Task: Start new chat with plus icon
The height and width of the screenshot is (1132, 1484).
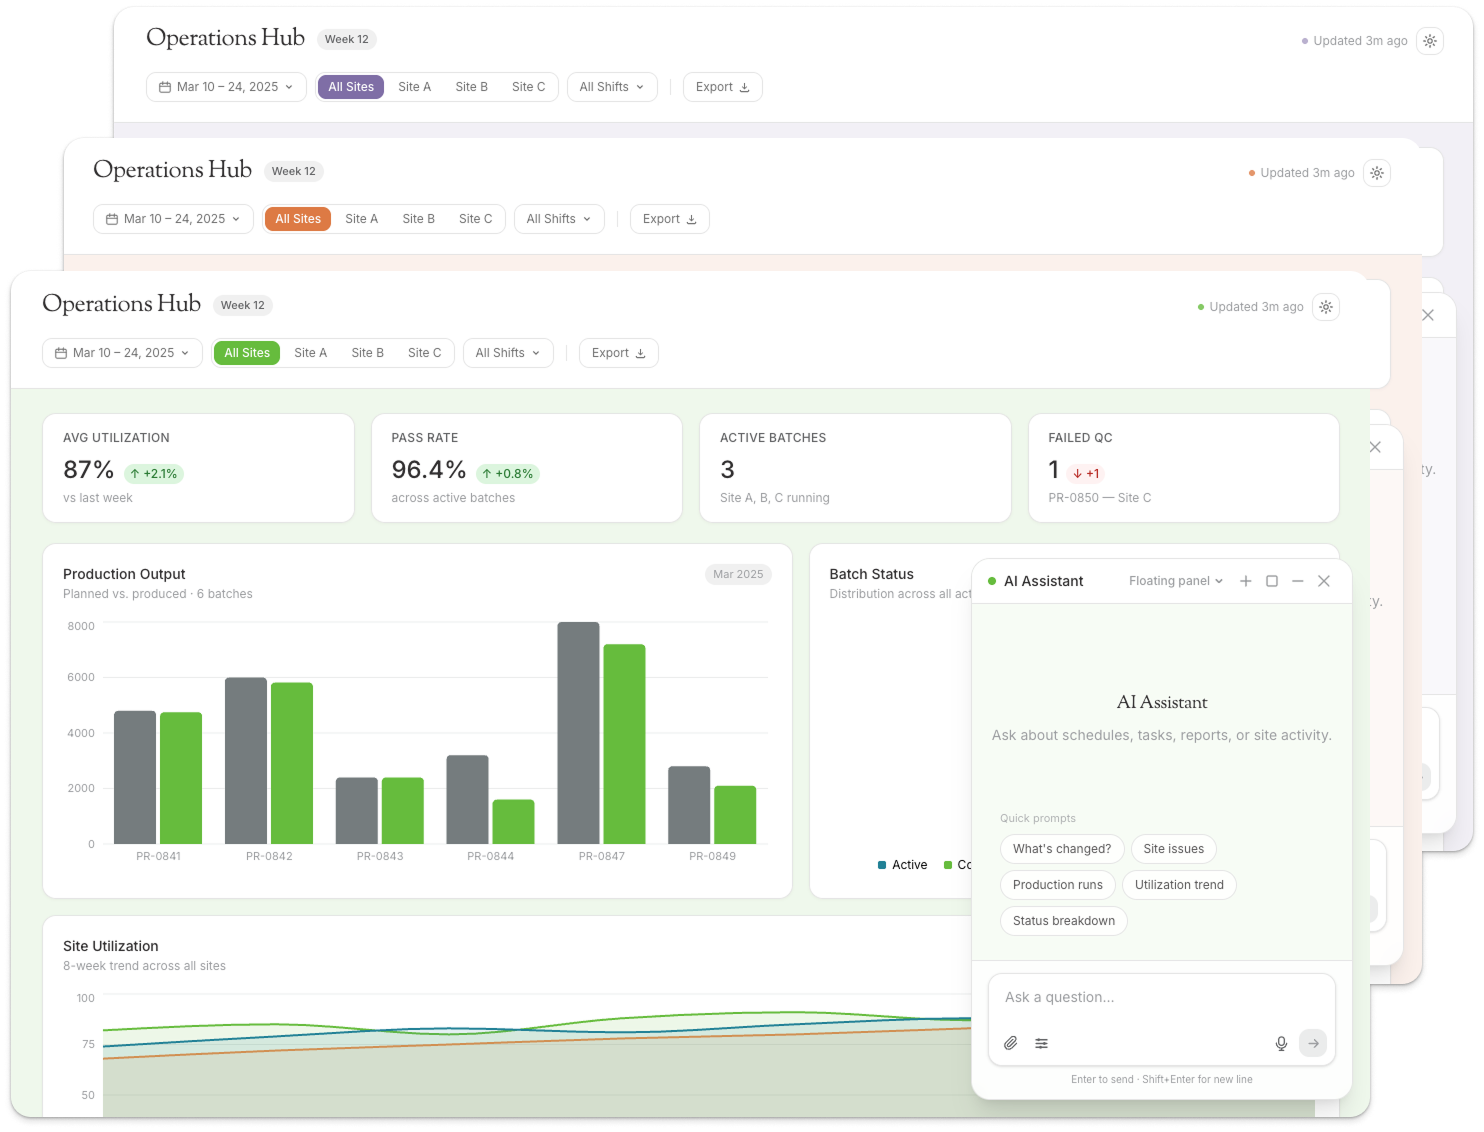Action: [1246, 581]
